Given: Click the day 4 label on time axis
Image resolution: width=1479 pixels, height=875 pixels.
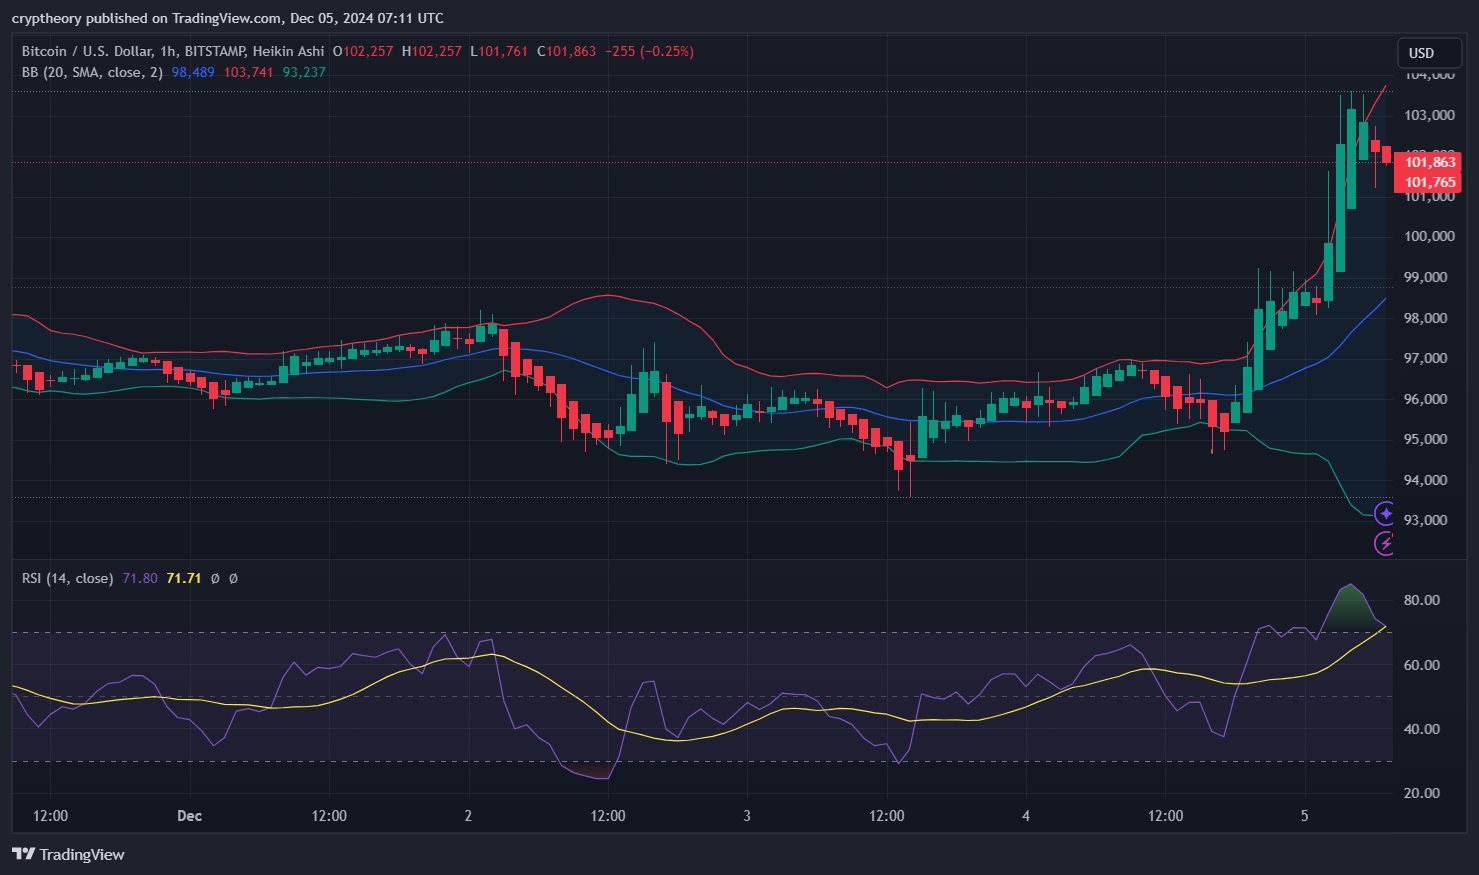Looking at the screenshot, I should coord(1026,816).
